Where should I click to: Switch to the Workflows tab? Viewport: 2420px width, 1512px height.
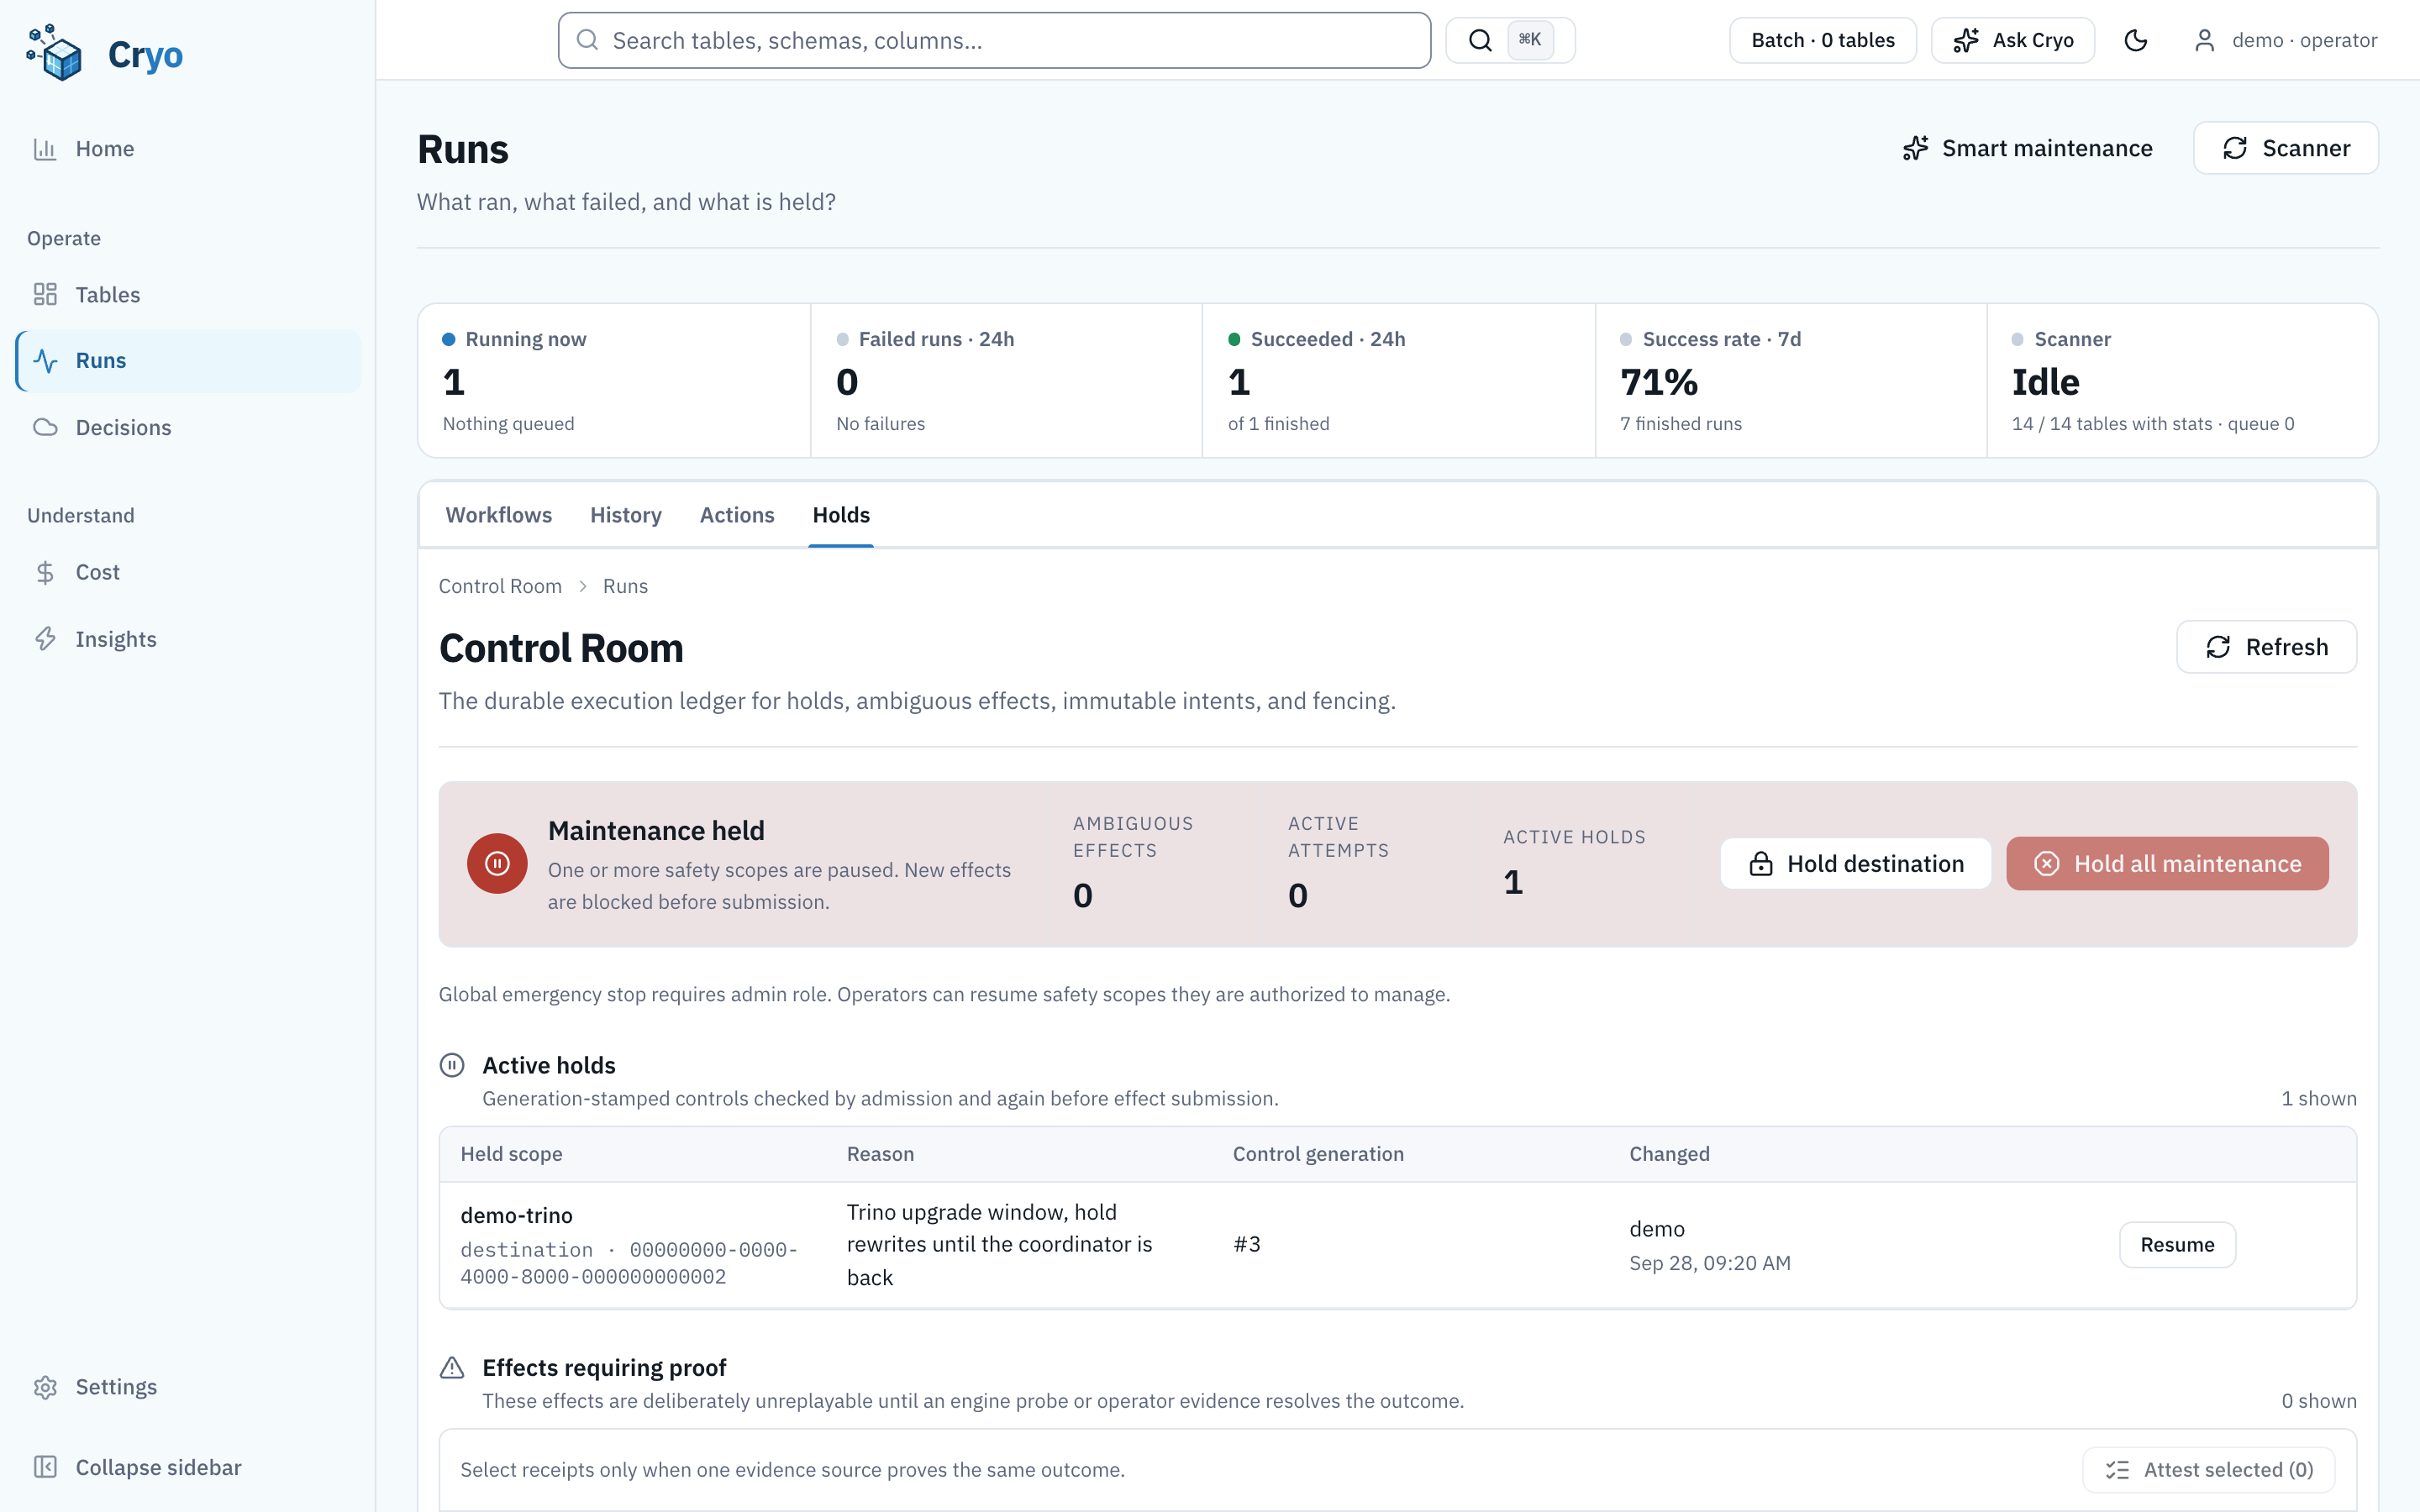[x=498, y=515]
